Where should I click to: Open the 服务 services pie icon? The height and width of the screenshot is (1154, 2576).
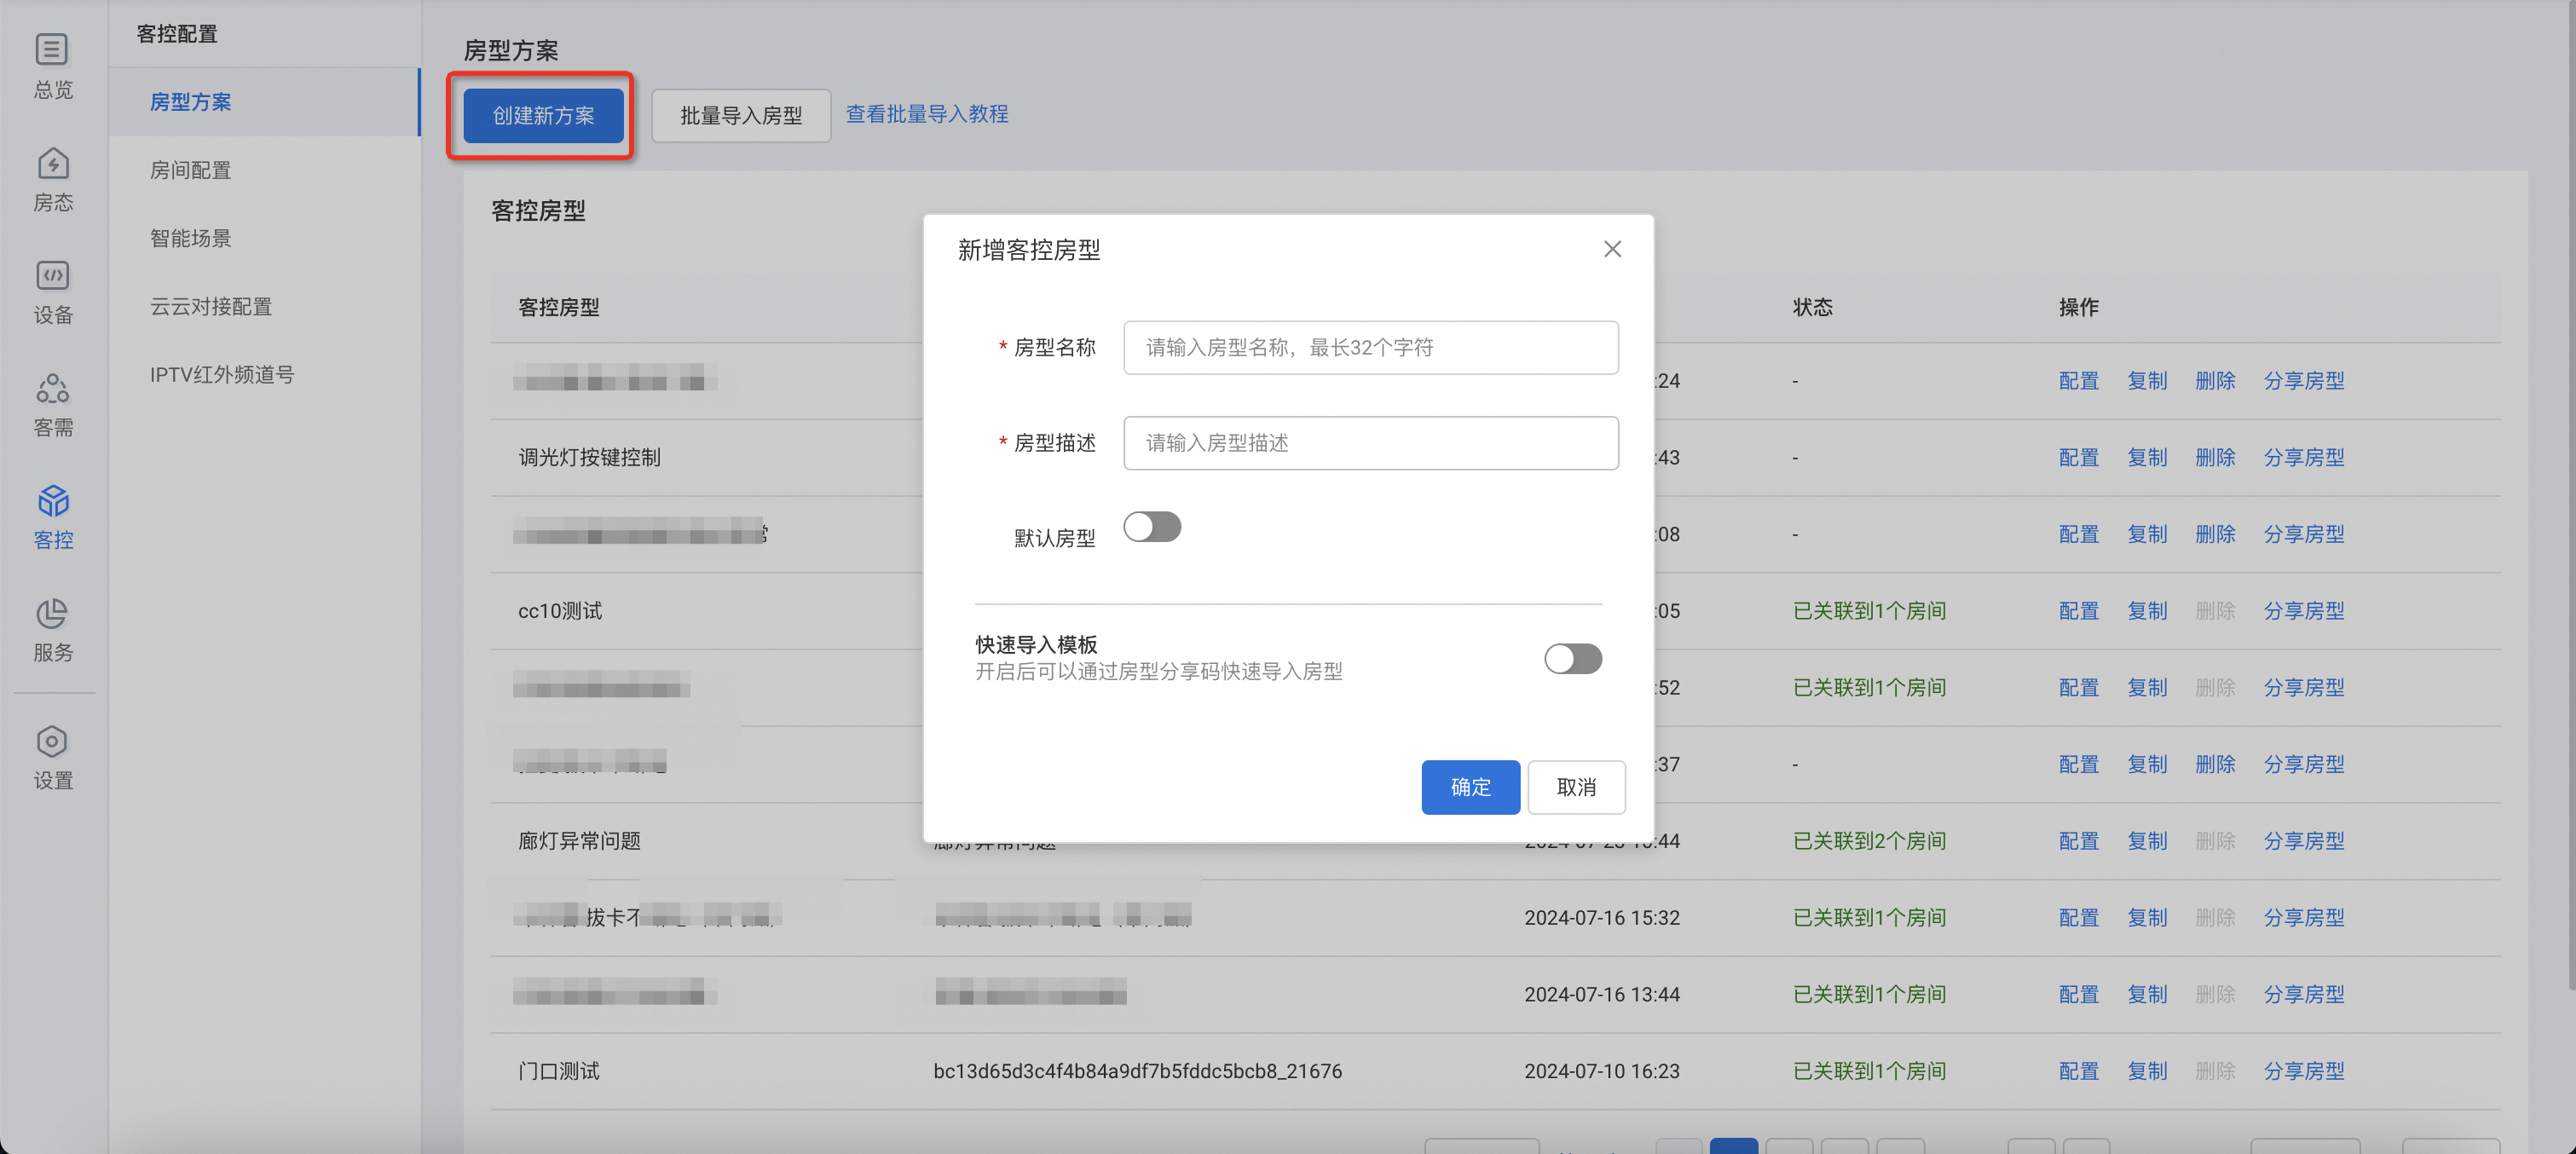point(52,613)
